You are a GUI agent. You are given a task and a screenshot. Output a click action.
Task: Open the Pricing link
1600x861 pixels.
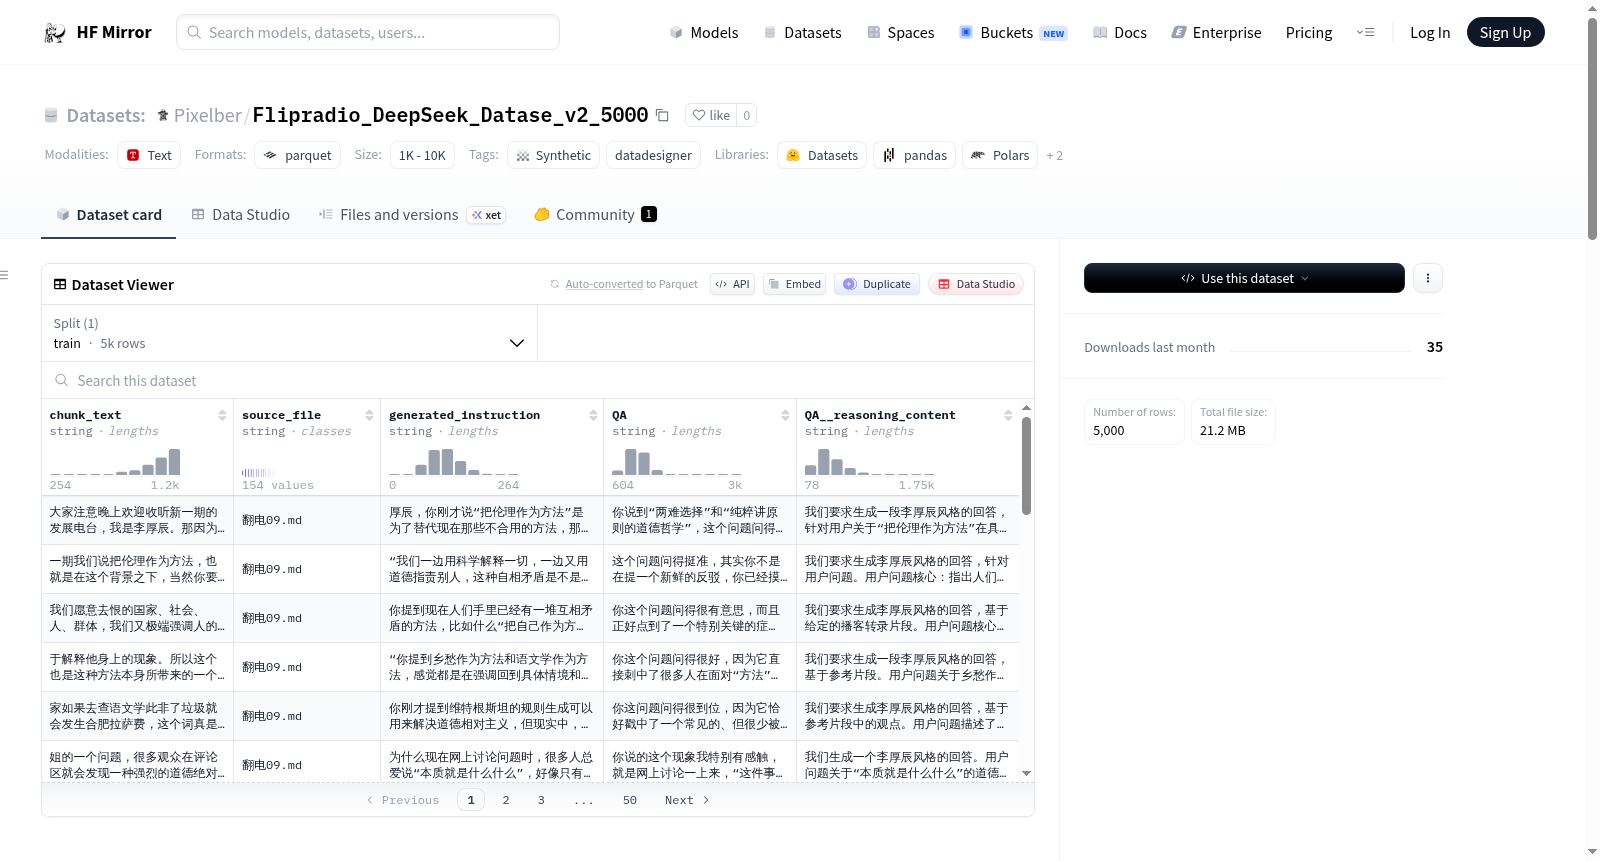point(1309,32)
